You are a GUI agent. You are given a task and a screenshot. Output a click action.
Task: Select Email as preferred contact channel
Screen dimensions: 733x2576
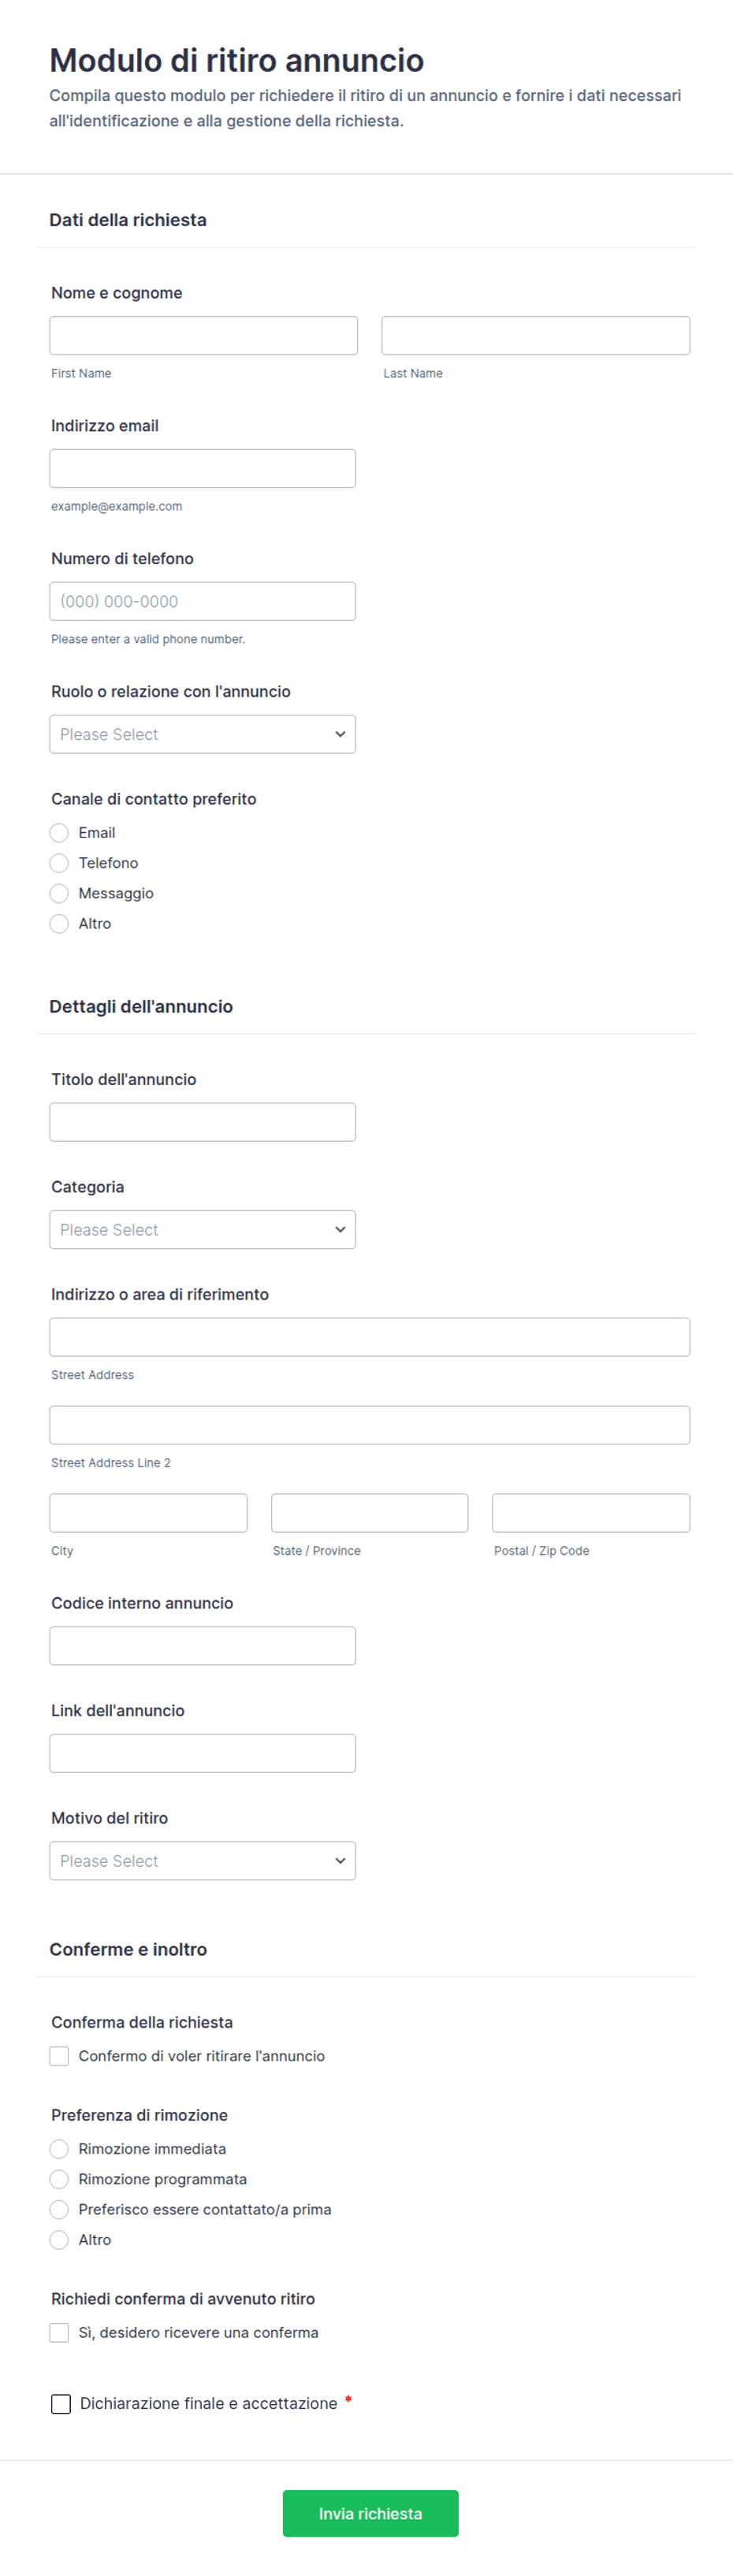point(60,833)
